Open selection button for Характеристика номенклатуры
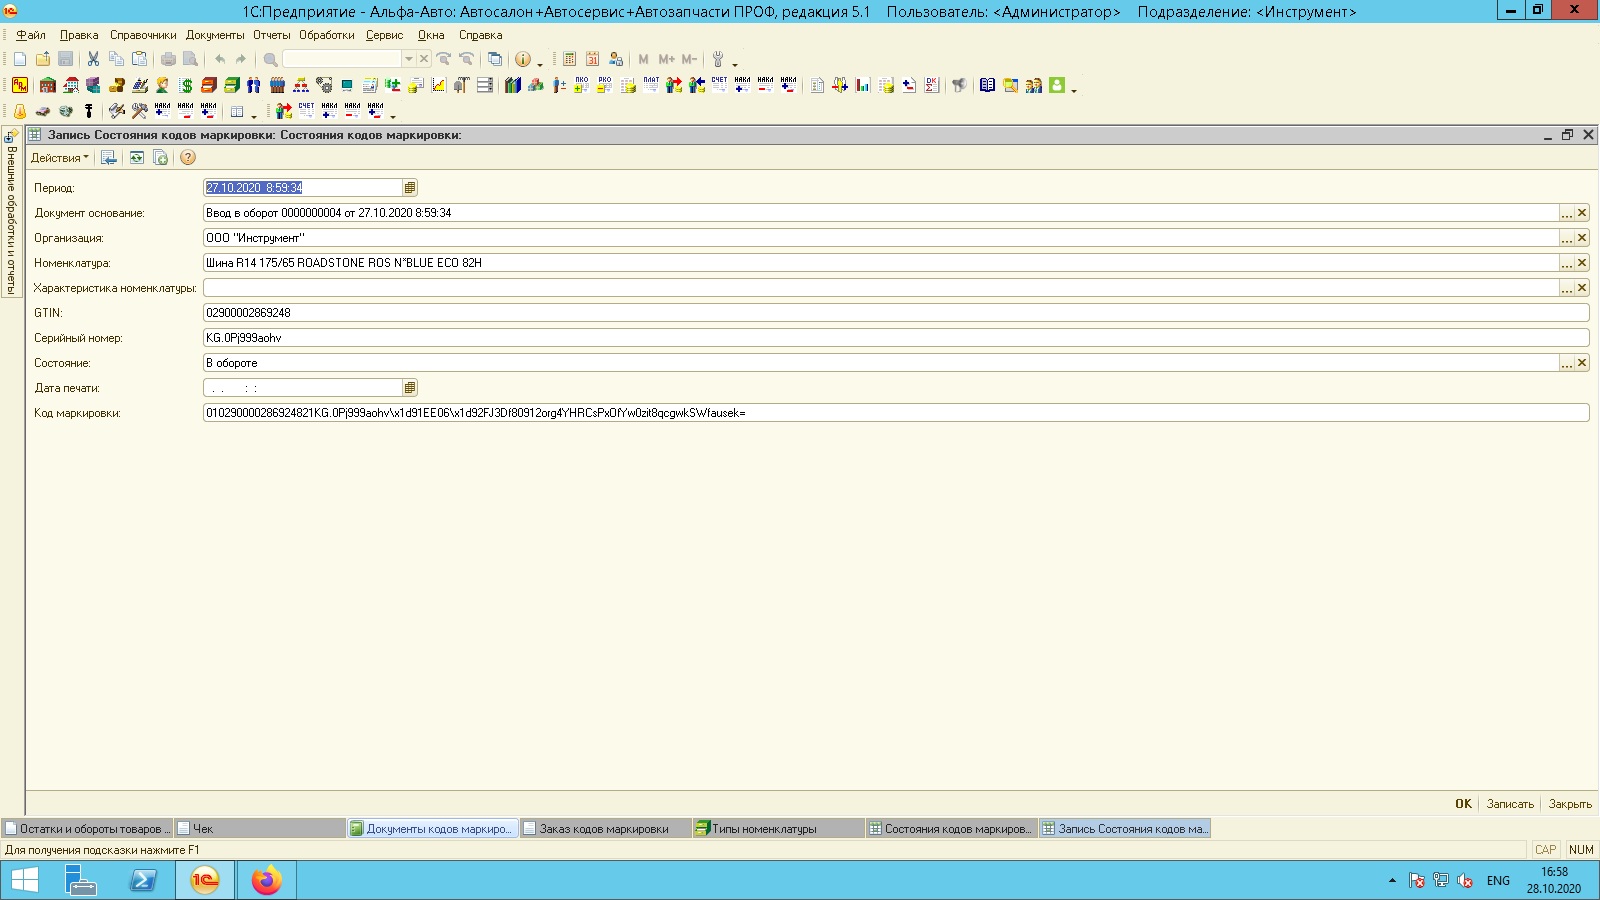This screenshot has width=1600, height=900. pyautogui.click(x=1567, y=288)
